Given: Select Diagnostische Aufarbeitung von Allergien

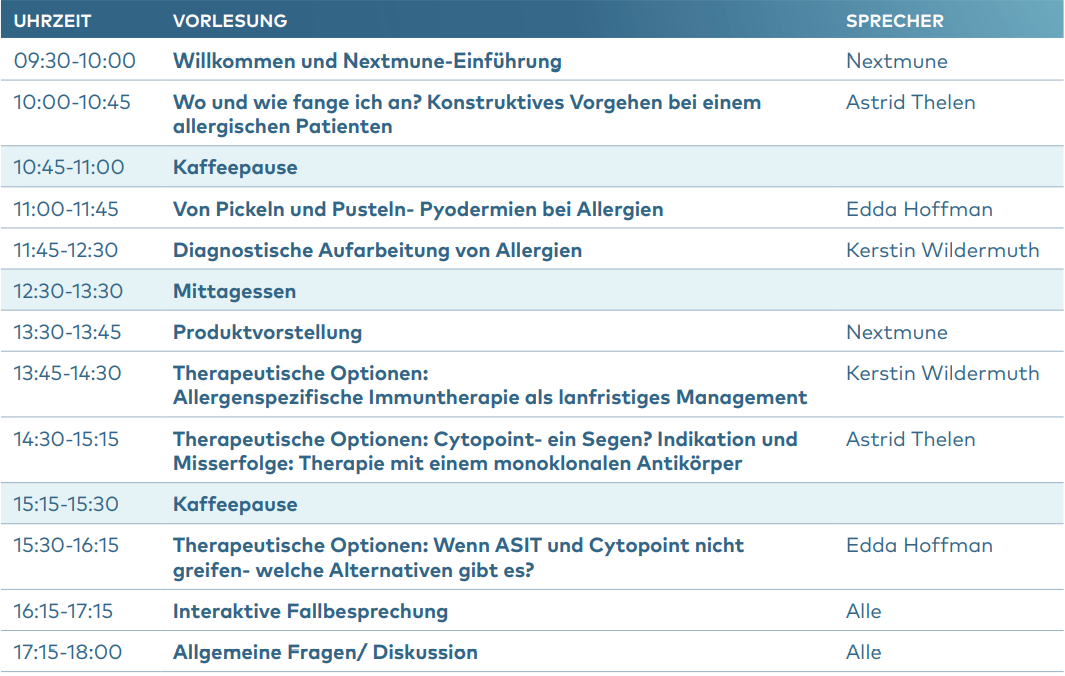Looking at the screenshot, I should pyautogui.click(x=378, y=251).
